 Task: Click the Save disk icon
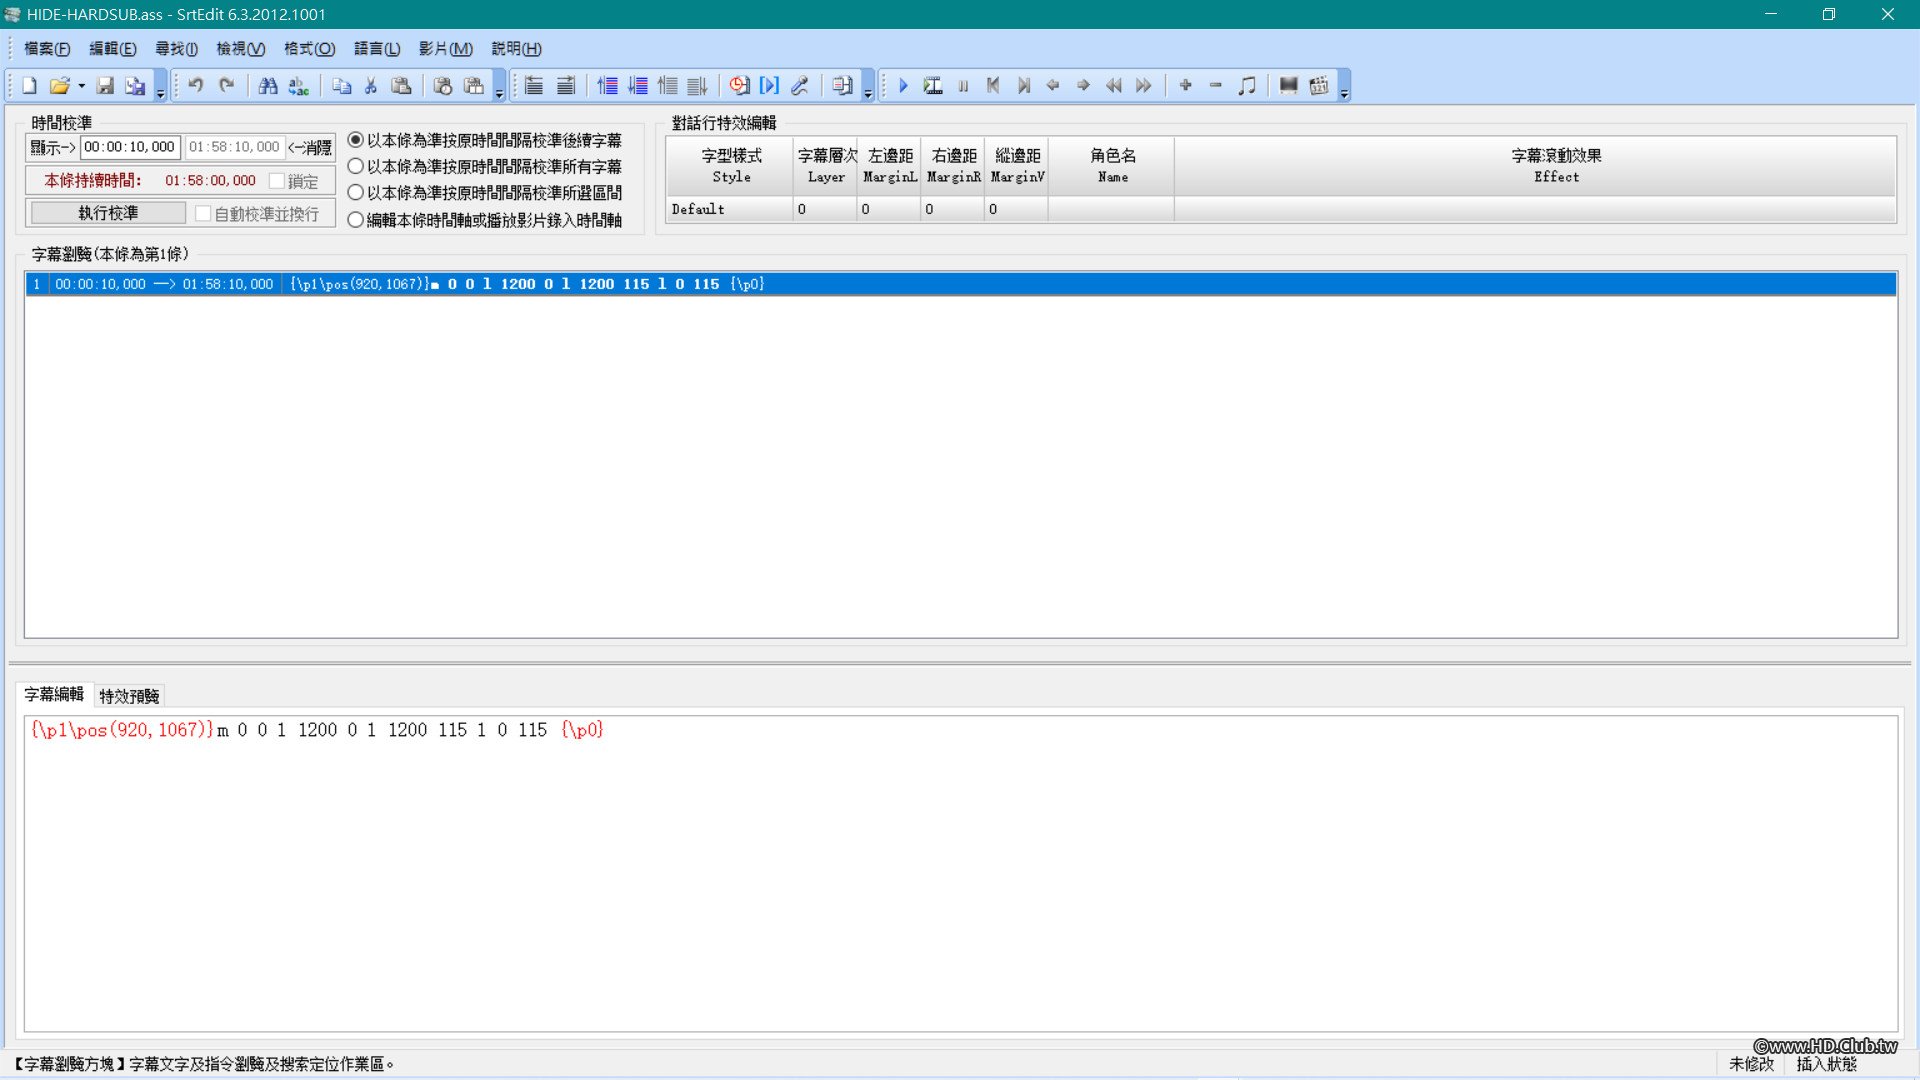pyautogui.click(x=105, y=86)
